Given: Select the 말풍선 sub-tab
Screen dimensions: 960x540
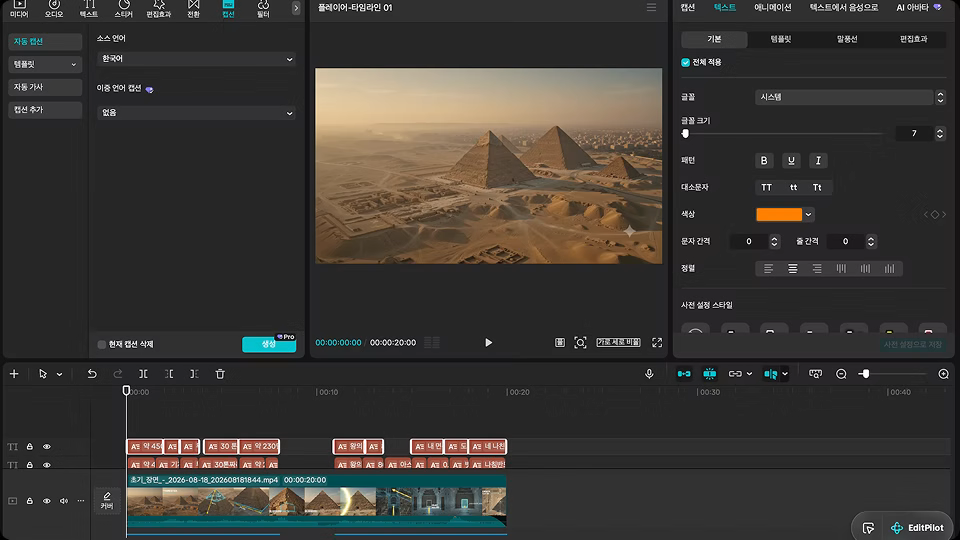Looking at the screenshot, I should coord(847,39).
